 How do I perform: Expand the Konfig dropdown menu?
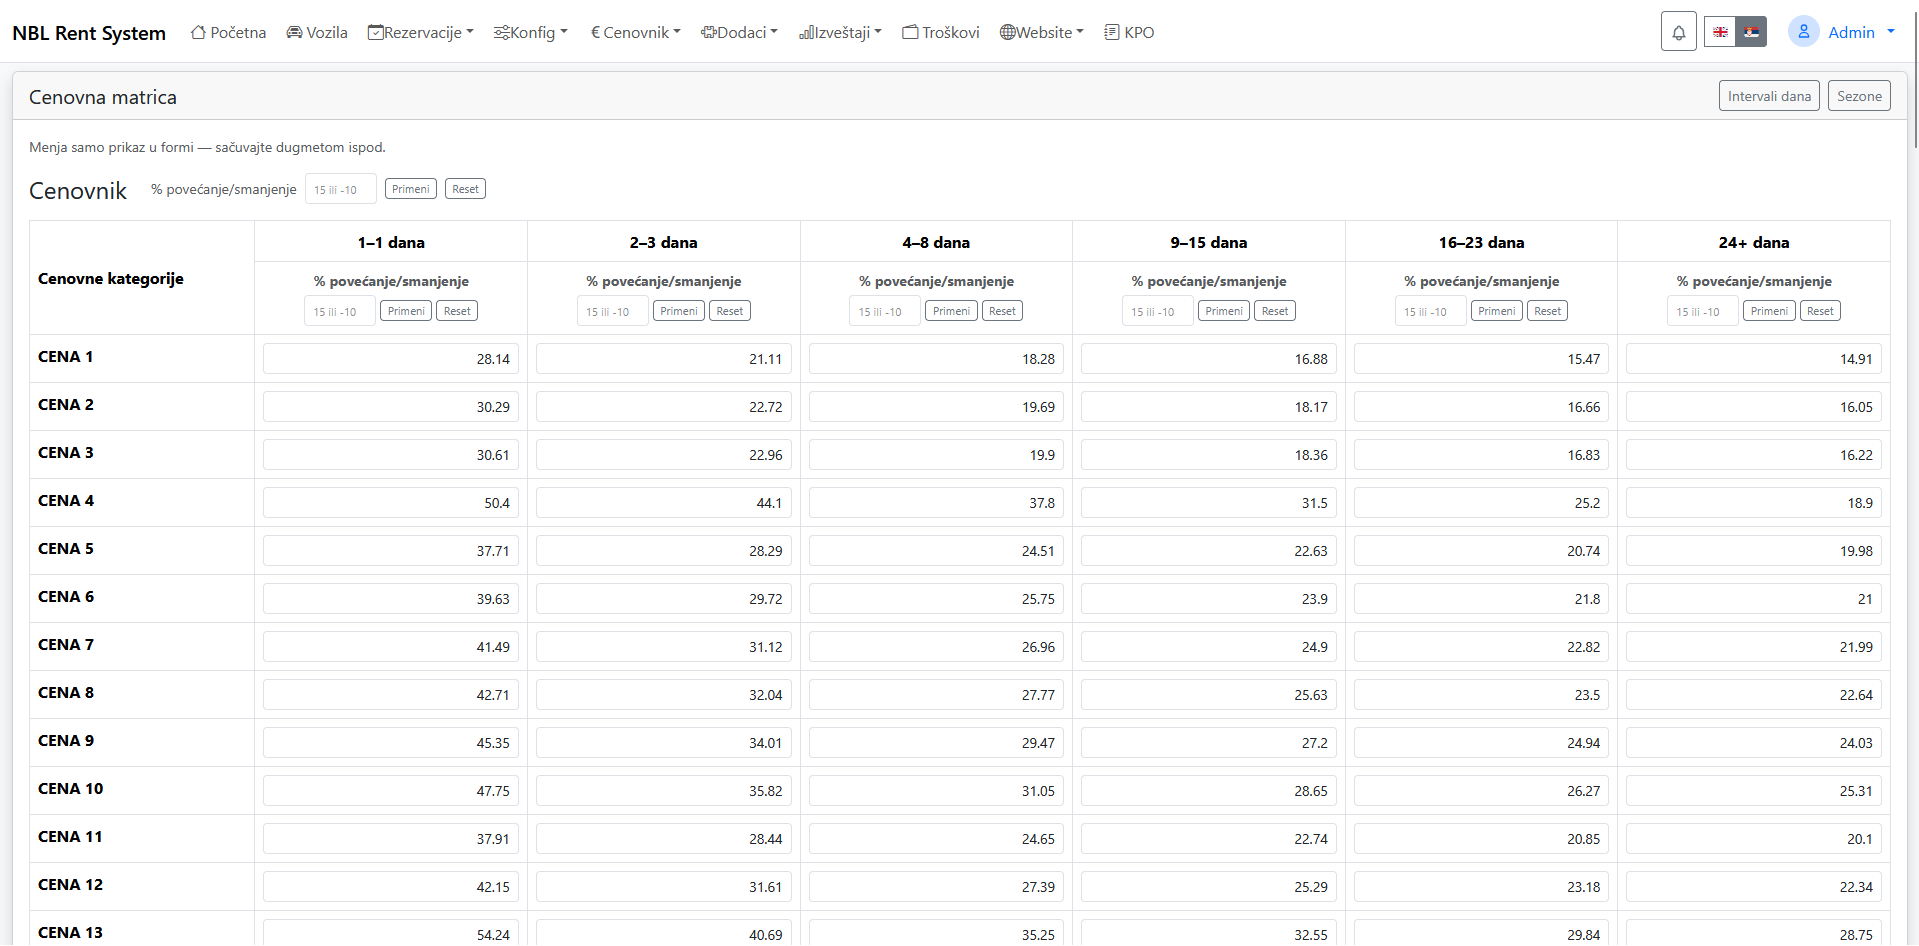[531, 32]
